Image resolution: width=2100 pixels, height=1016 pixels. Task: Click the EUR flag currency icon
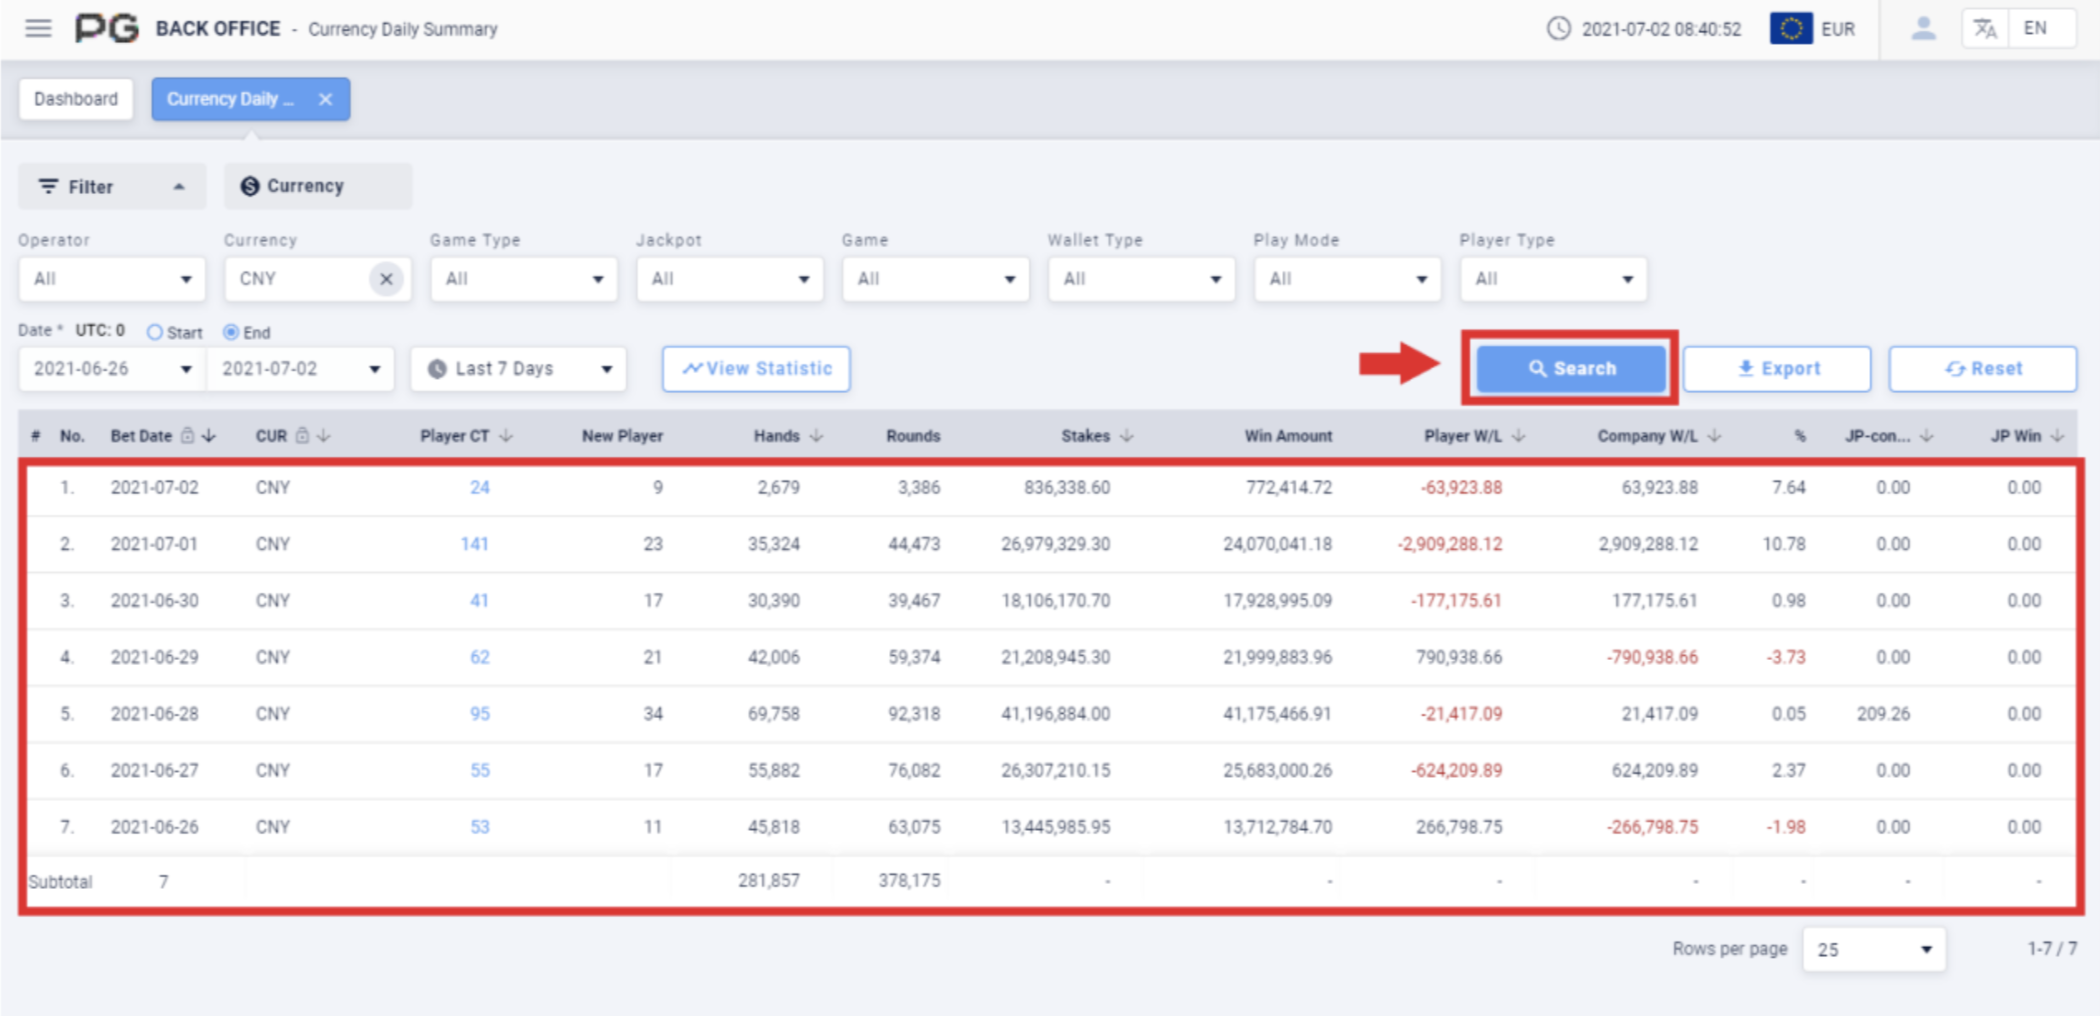[x=1790, y=28]
